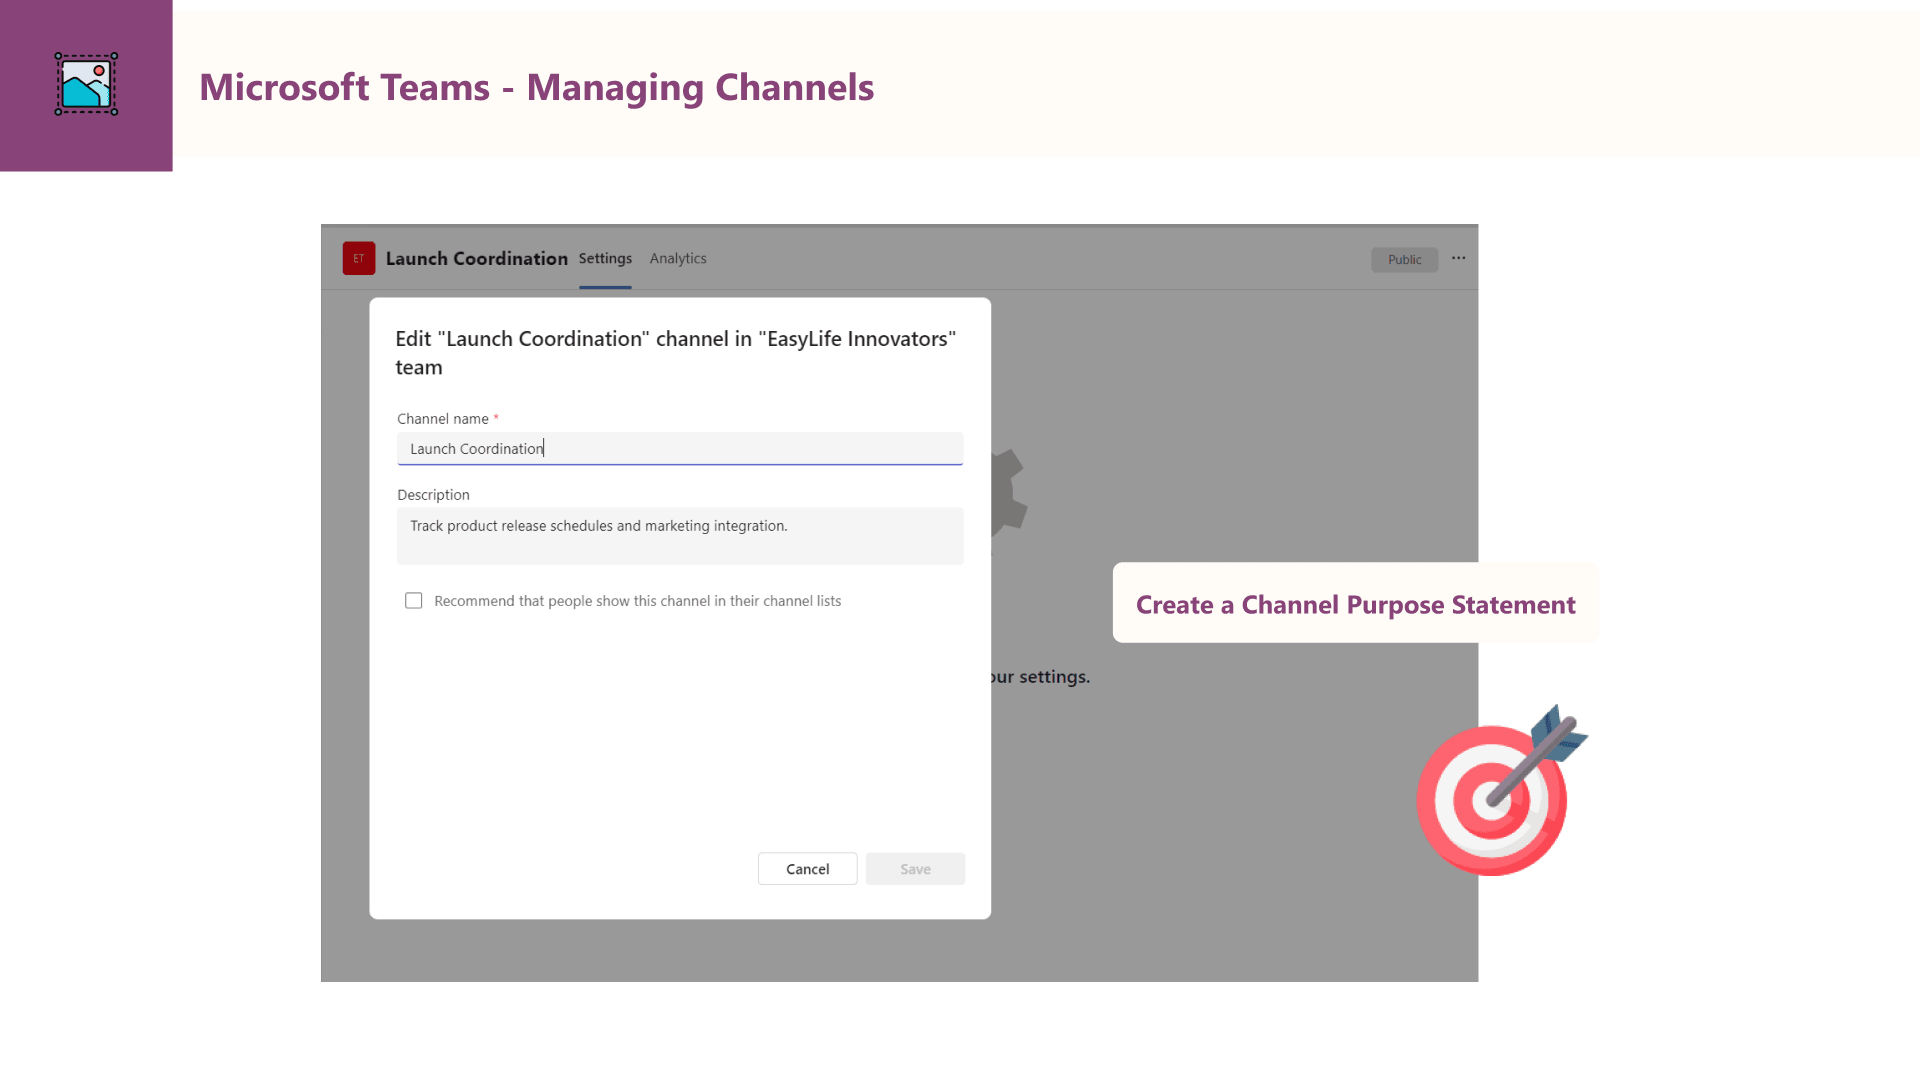The width and height of the screenshot is (1920, 1080).
Task: Click the Launch Coordination header title
Action: tap(476, 258)
